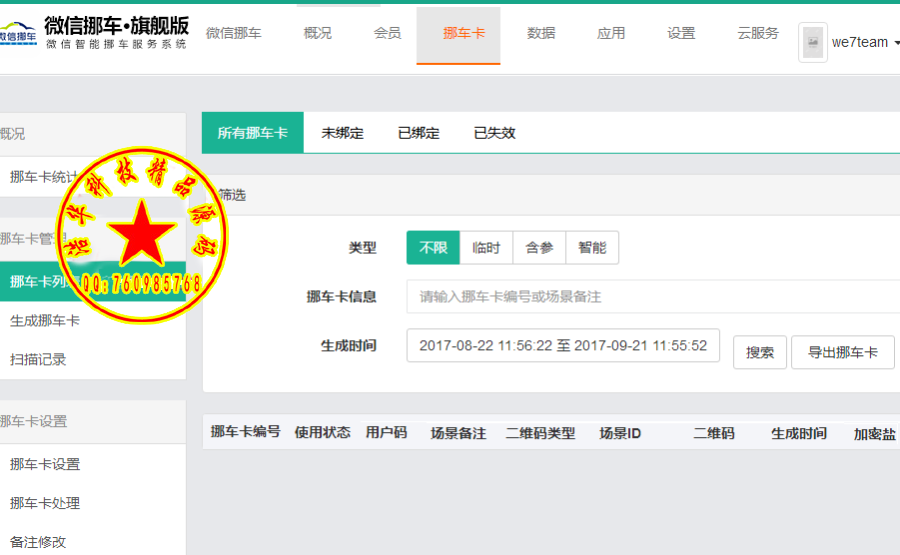
Task: Select the 含参 type filter
Action: point(539,247)
